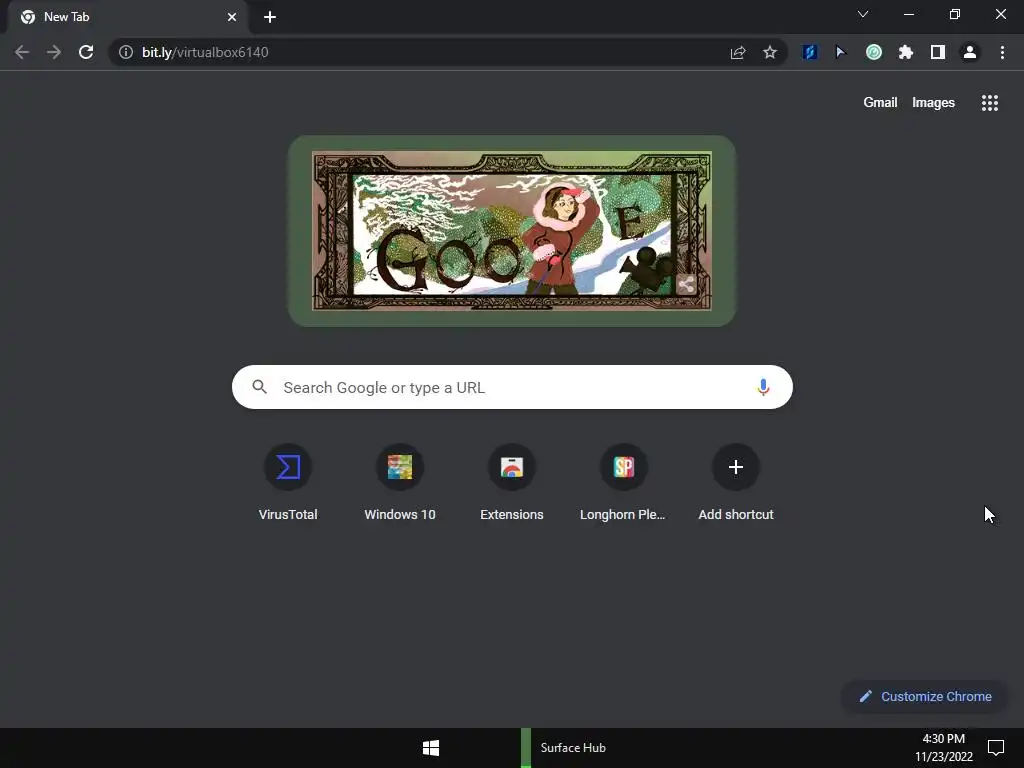Restore down the Chrome window
Viewport: 1024px width, 768px height.
[955, 14]
